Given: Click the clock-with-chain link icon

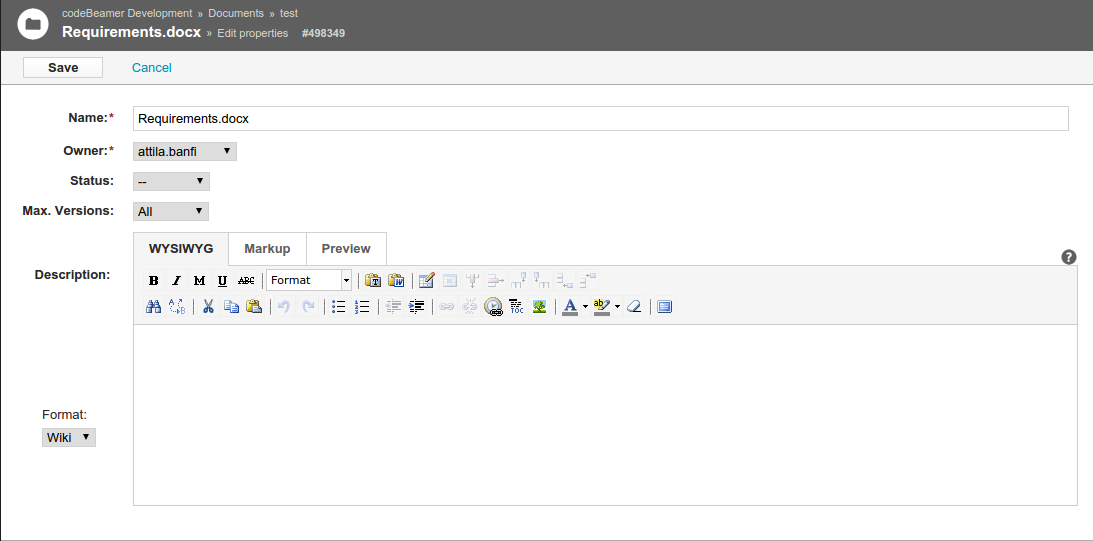Looking at the screenshot, I should tap(494, 307).
